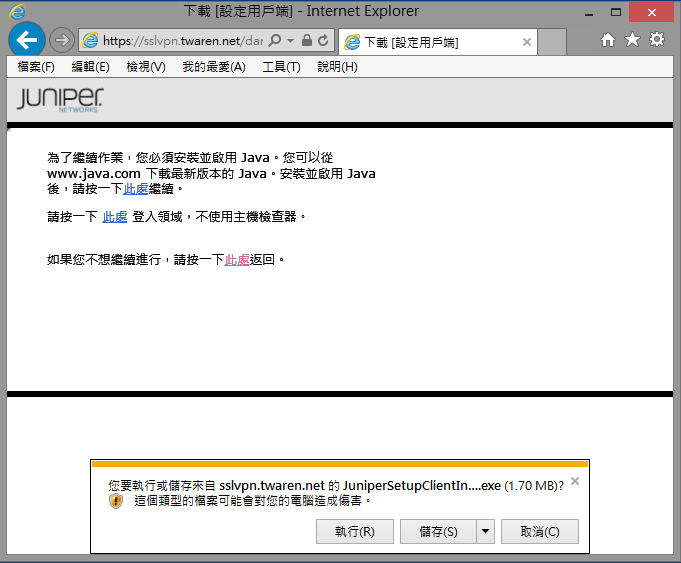Open the 工具(T) menu
This screenshot has height=563, width=681.
(x=281, y=67)
